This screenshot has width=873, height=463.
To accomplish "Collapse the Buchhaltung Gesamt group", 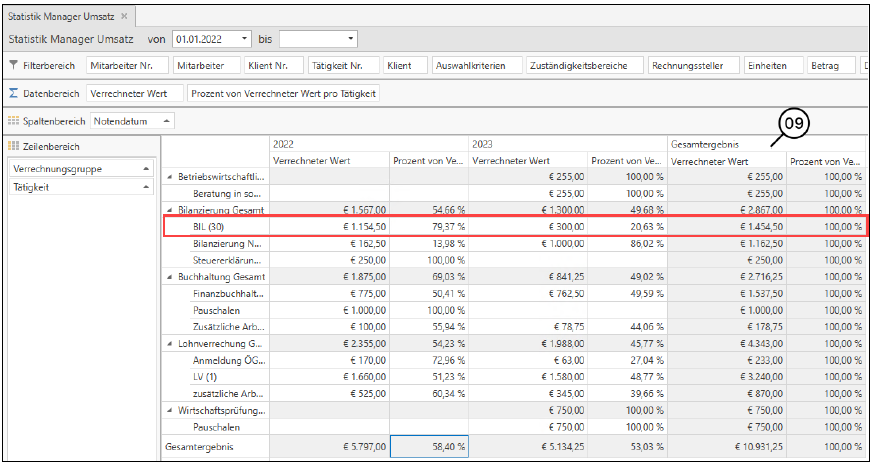I will point(168,277).
